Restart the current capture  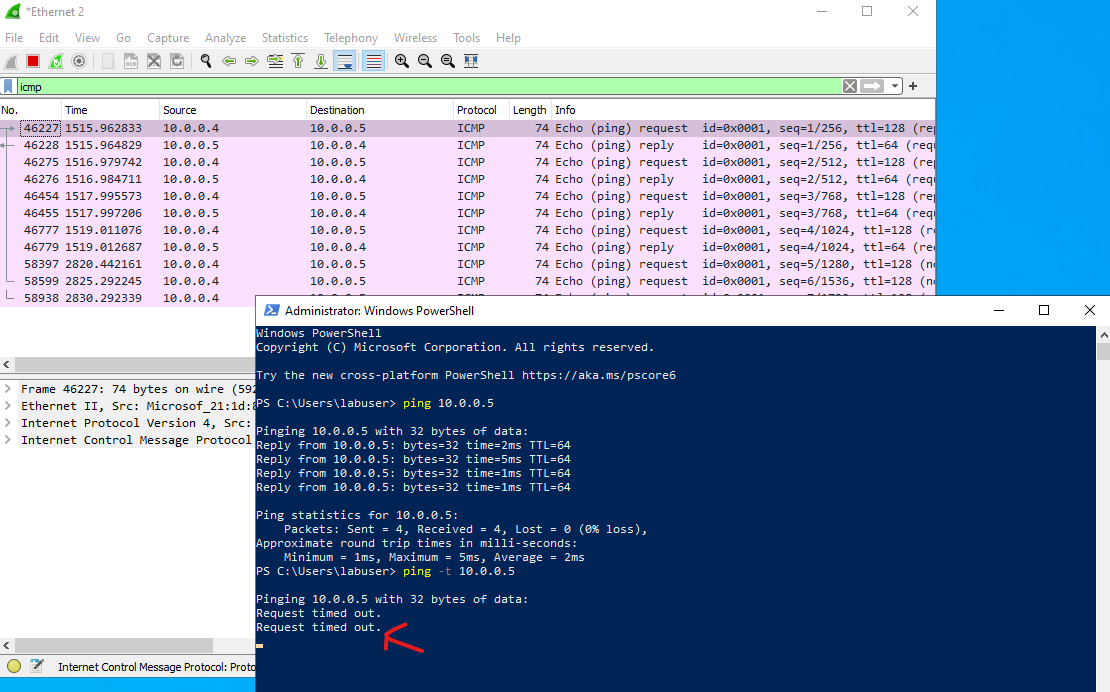click(56, 62)
